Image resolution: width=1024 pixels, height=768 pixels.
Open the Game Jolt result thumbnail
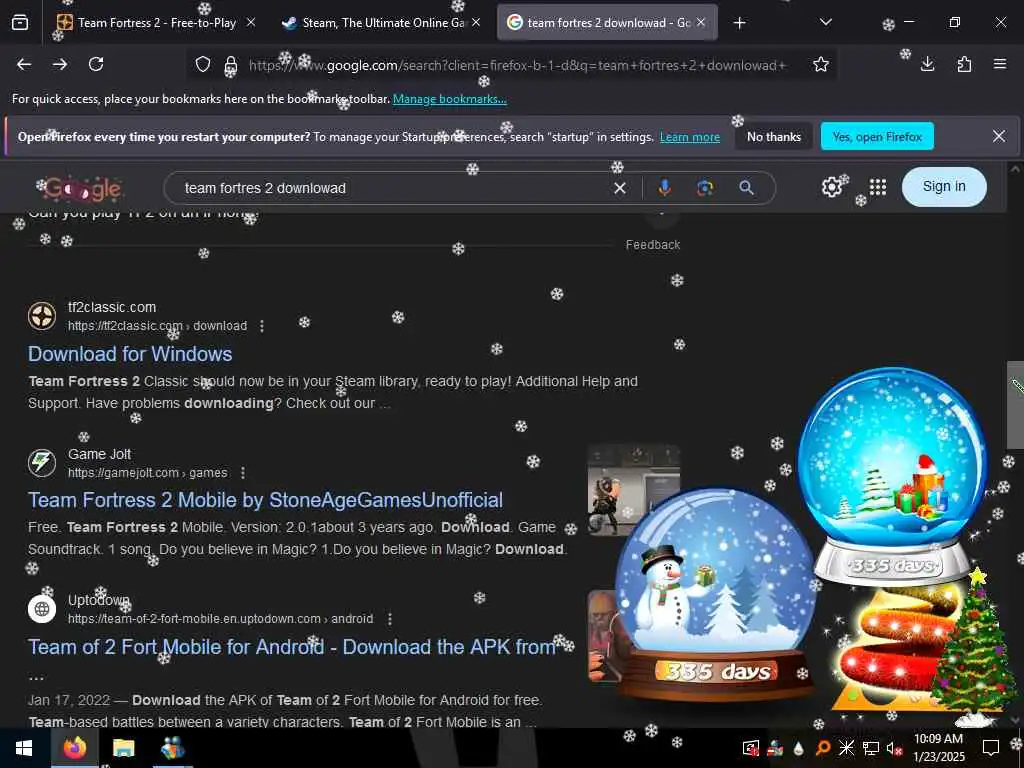[x=633, y=490]
